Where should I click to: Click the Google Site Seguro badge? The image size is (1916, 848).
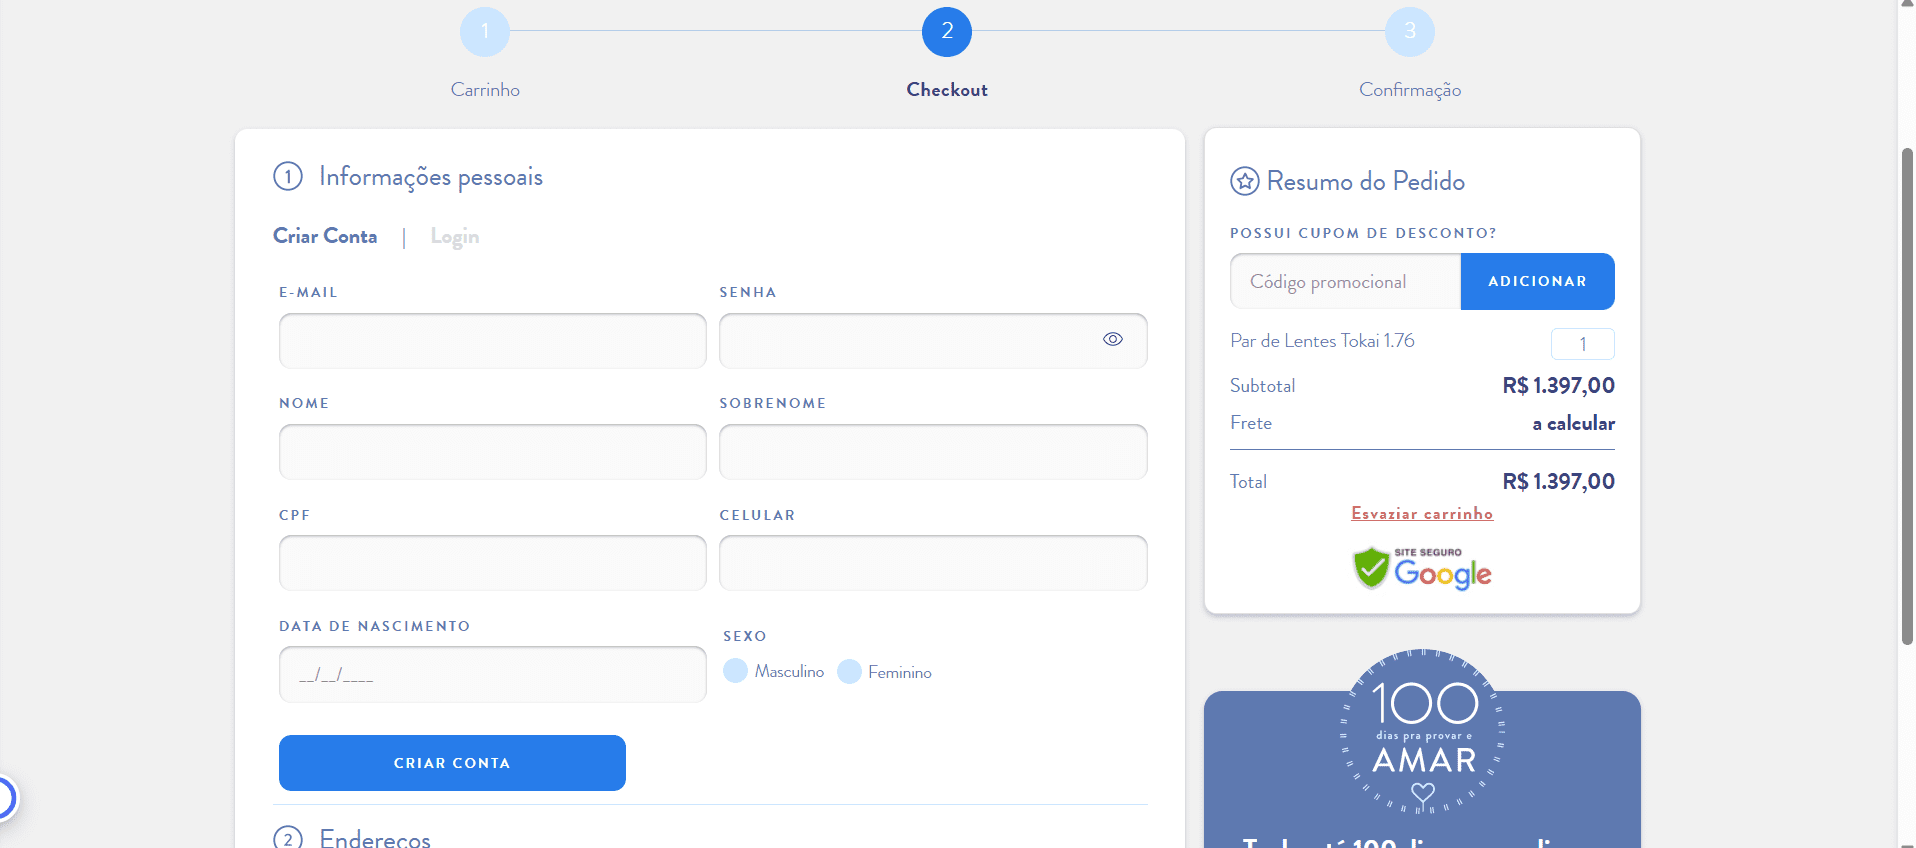(1422, 568)
